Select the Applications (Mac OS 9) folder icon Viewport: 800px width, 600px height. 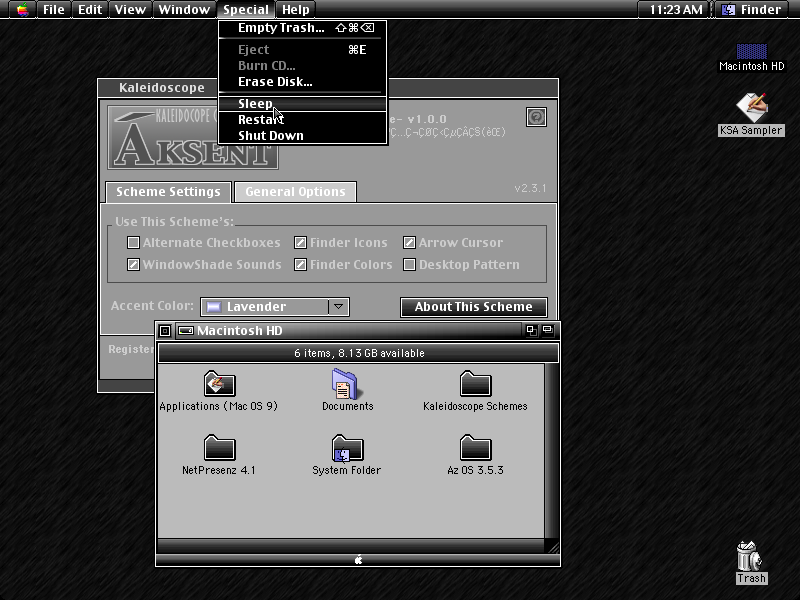pyautogui.click(x=219, y=384)
